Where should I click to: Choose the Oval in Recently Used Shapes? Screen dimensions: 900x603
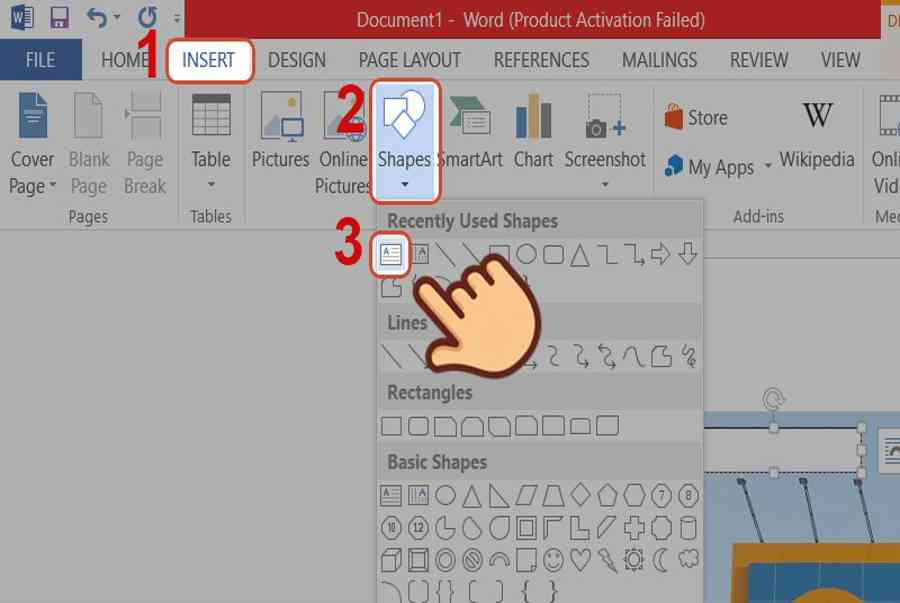pyautogui.click(x=526, y=254)
